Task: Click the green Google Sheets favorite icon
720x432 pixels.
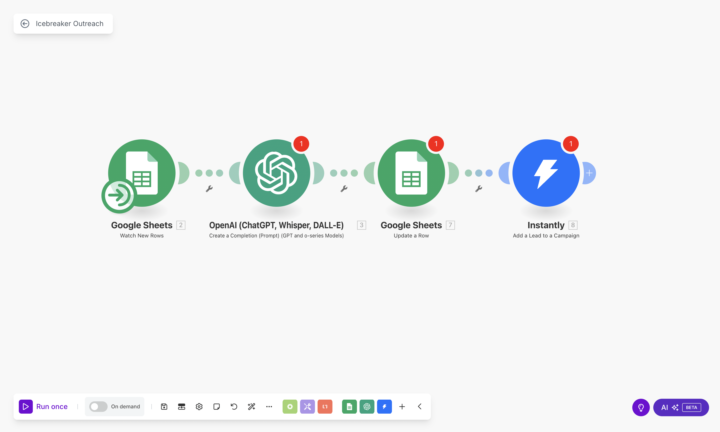Action: pos(349,407)
